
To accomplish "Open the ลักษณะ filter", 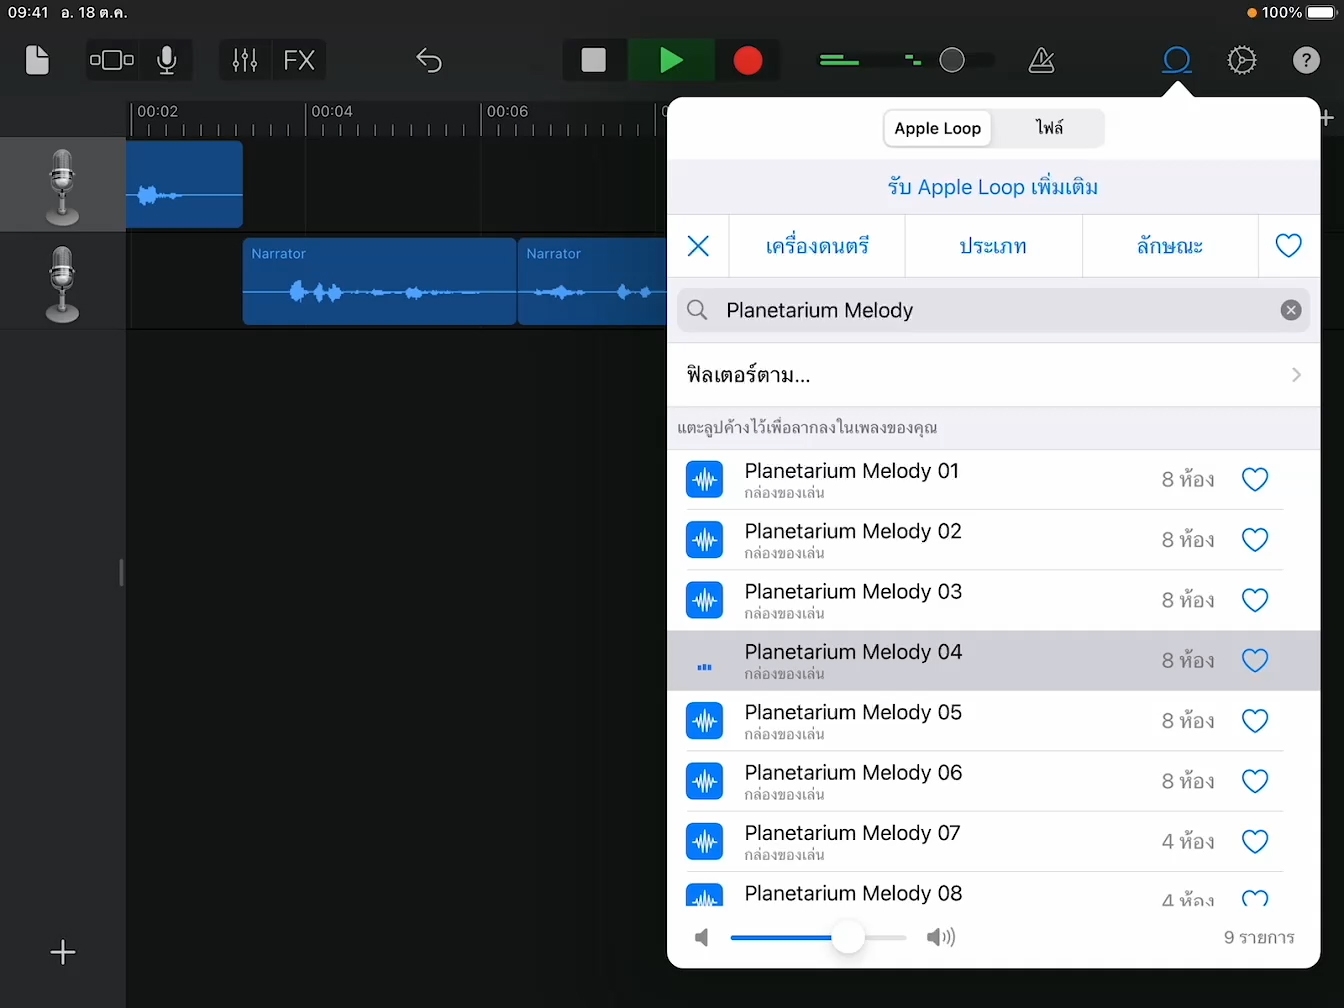I will point(1170,246).
